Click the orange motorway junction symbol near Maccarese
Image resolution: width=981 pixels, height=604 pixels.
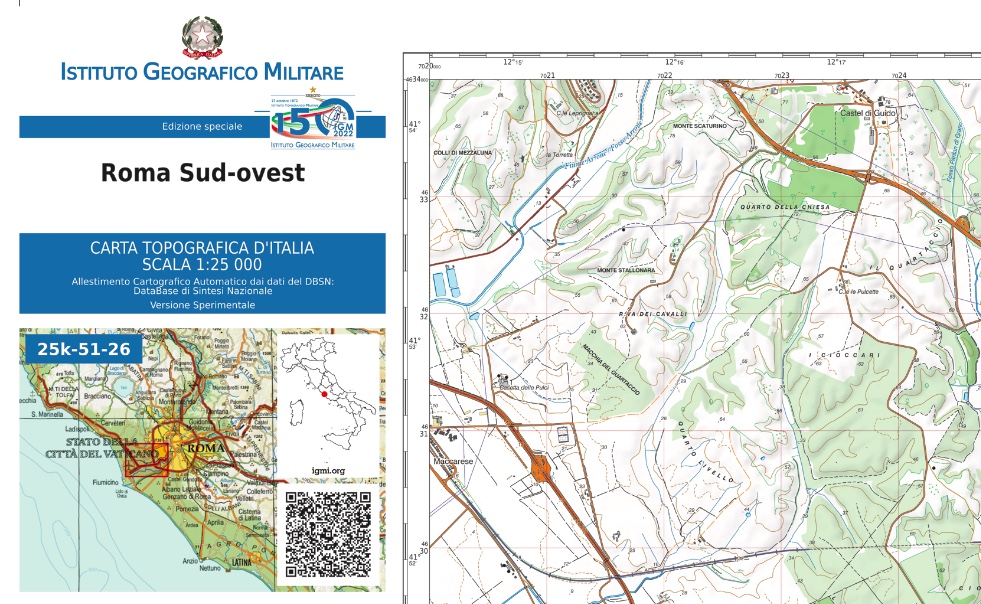(x=540, y=468)
